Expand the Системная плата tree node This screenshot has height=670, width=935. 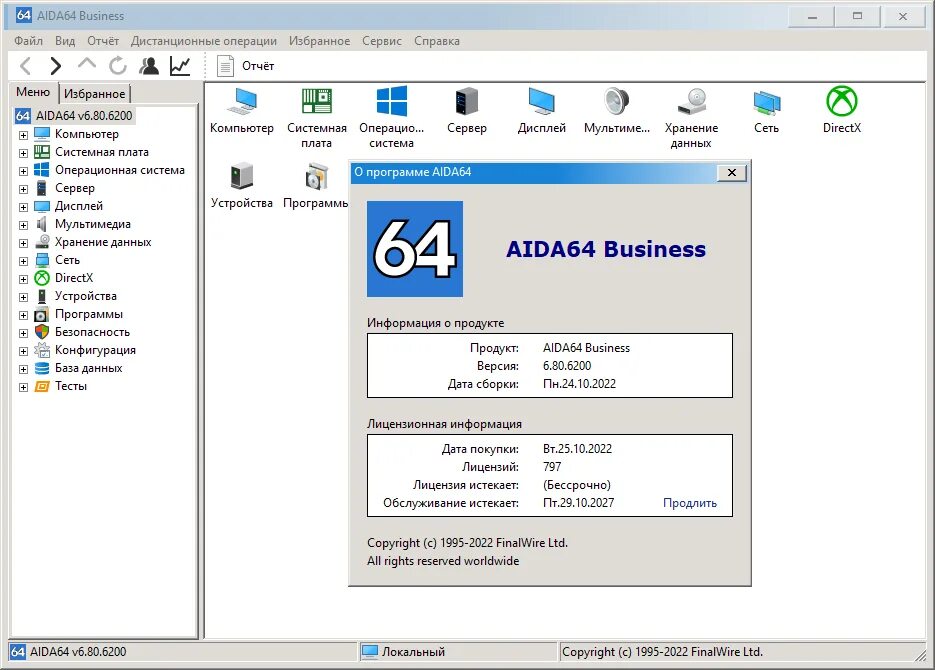coord(22,151)
